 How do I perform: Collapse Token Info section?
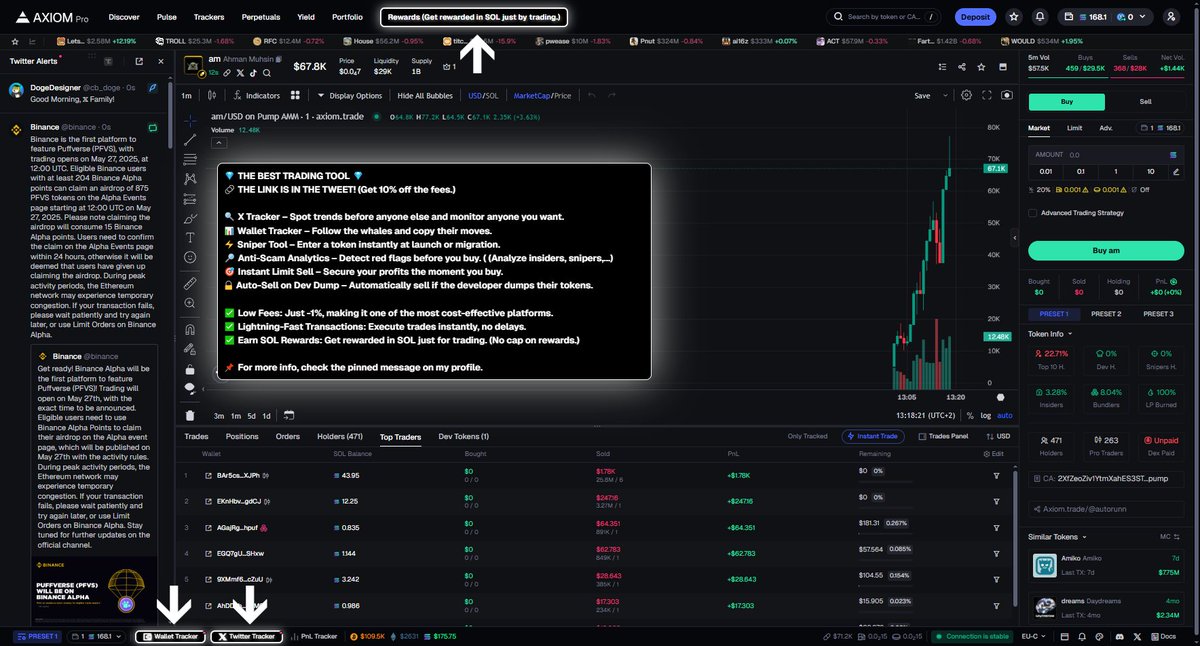[1050, 334]
